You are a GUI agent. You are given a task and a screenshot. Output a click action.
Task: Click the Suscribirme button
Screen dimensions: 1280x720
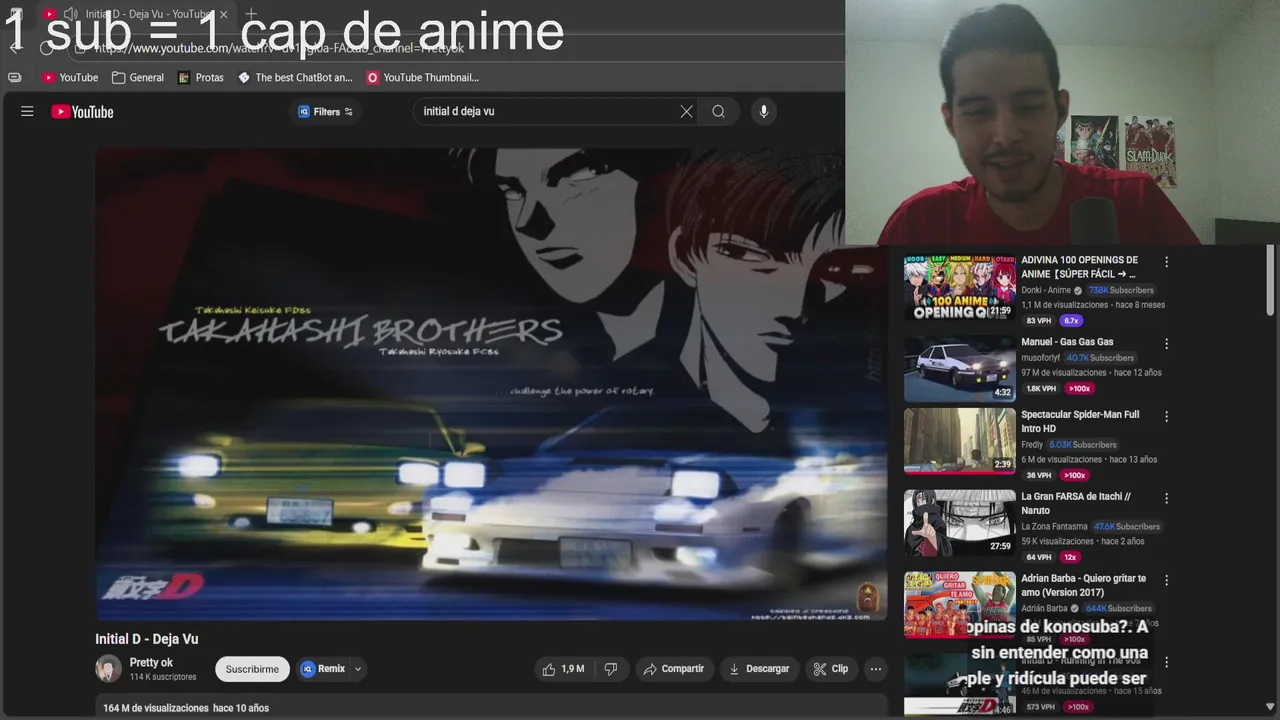(x=252, y=669)
